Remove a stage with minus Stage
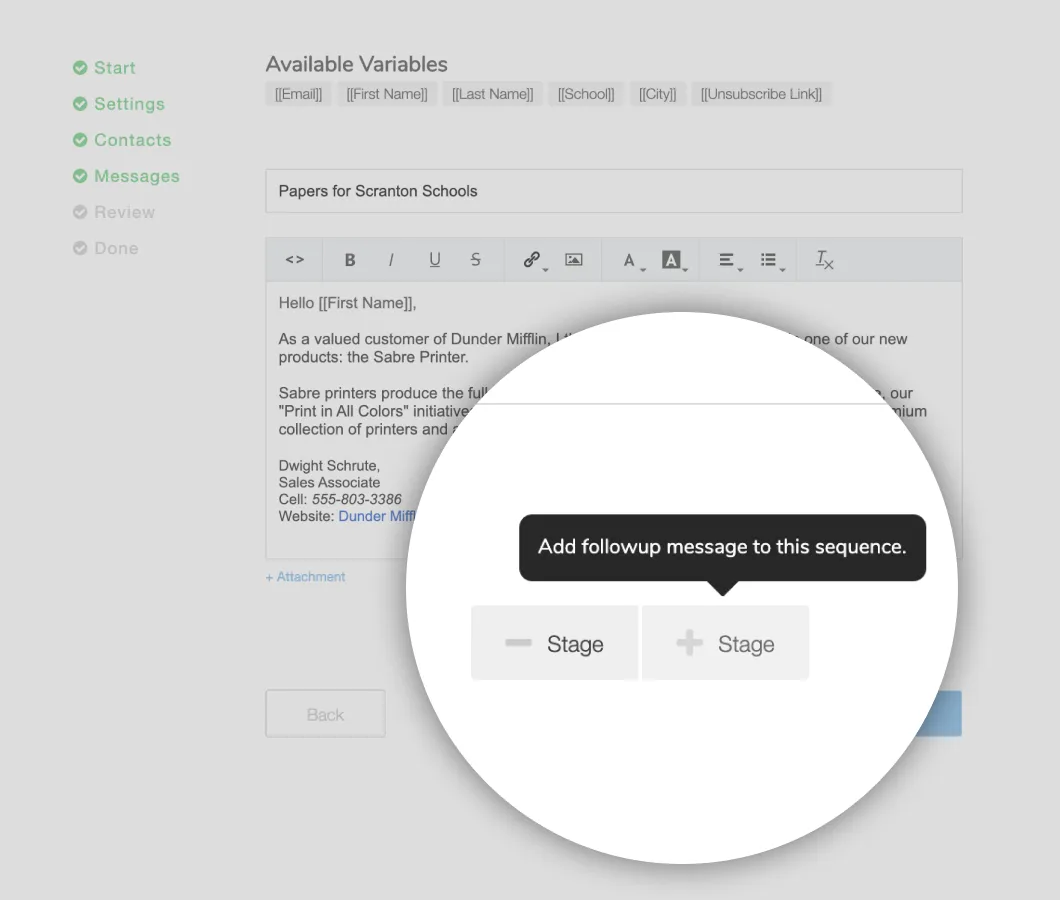The width and height of the screenshot is (1060, 900). 554,643
